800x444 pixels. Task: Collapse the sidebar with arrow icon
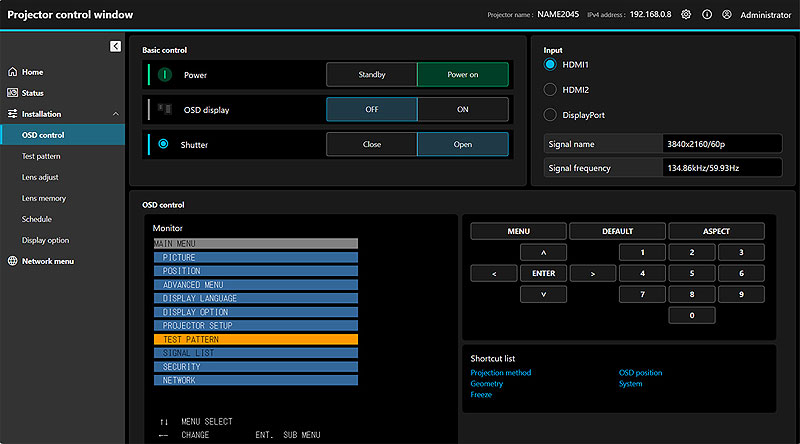(x=116, y=46)
